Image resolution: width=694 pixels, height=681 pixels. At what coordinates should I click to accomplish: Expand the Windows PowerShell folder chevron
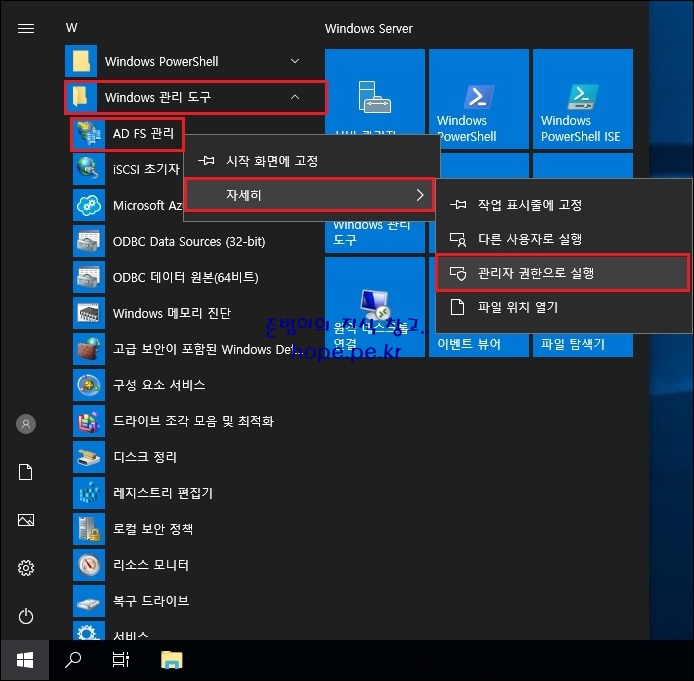pyautogui.click(x=295, y=61)
